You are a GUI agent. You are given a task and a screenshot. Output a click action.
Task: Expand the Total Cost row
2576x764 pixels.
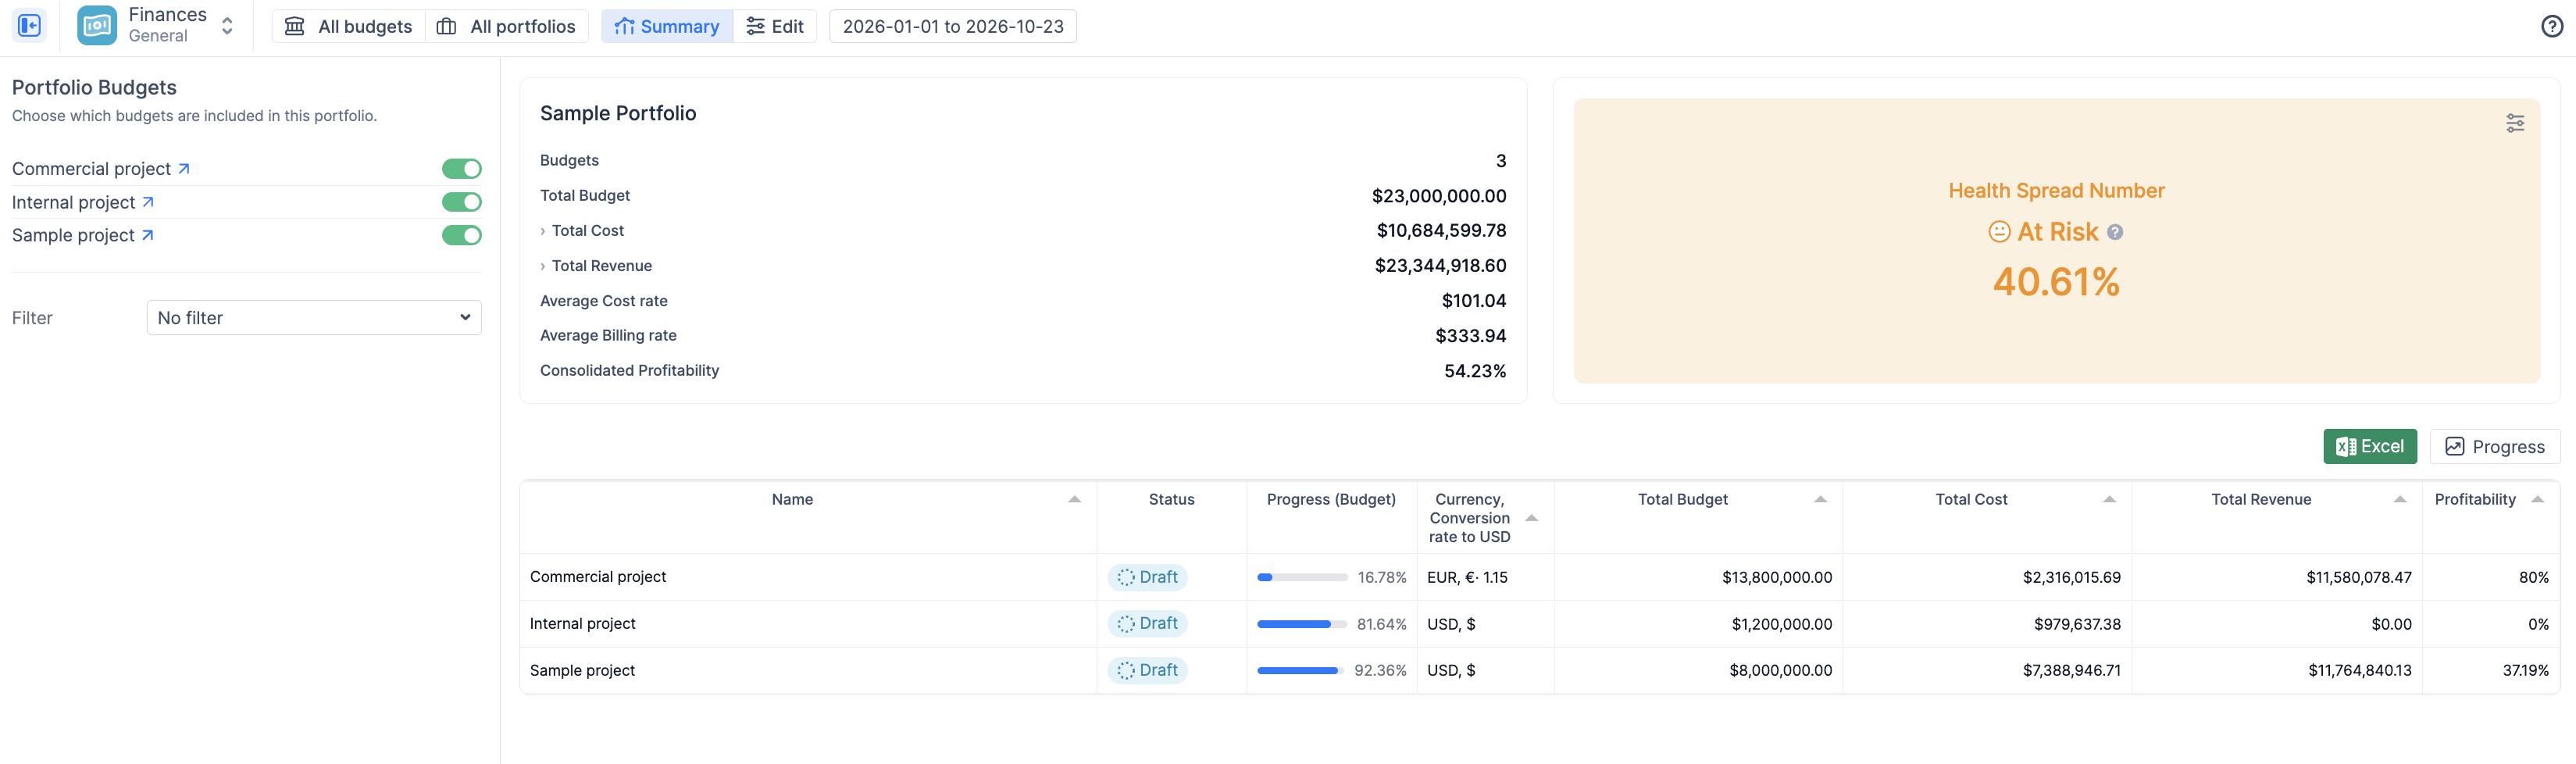click(x=543, y=231)
